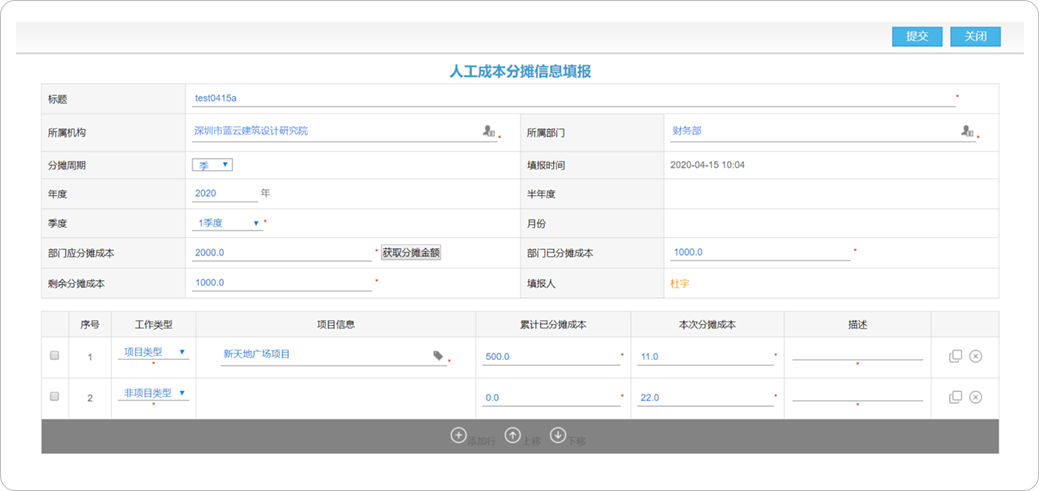
Task: Open the department picker for 所属部门
Action: pyautogui.click(x=967, y=131)
